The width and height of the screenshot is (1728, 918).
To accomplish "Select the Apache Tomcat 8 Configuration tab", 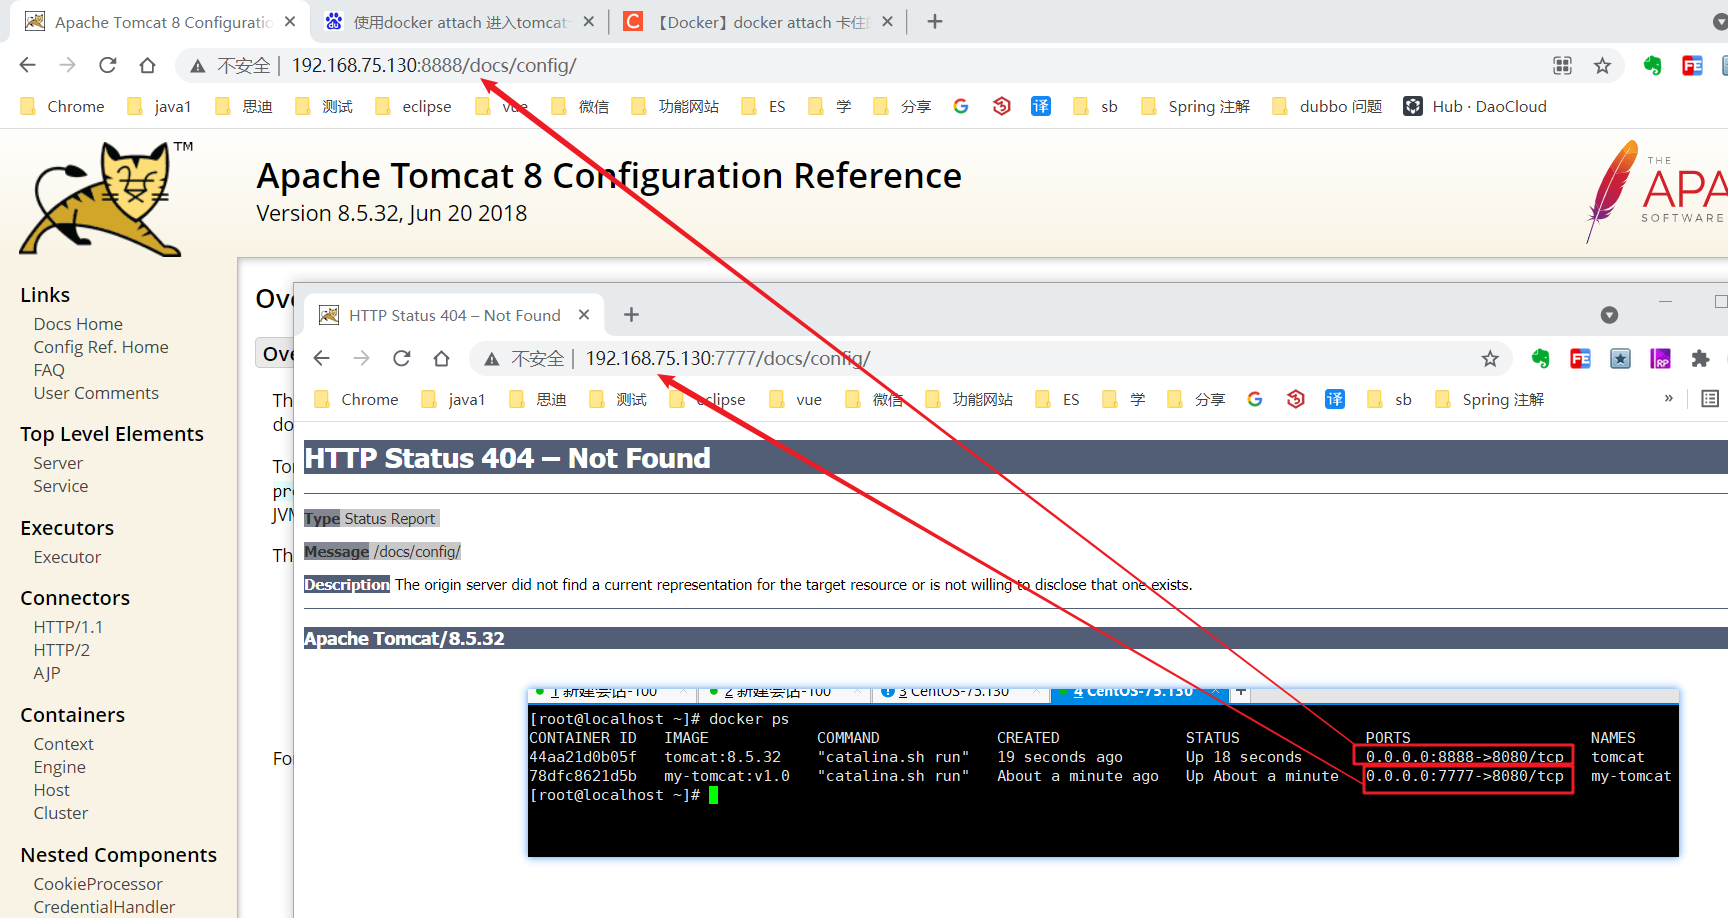I will click(160, 21).
